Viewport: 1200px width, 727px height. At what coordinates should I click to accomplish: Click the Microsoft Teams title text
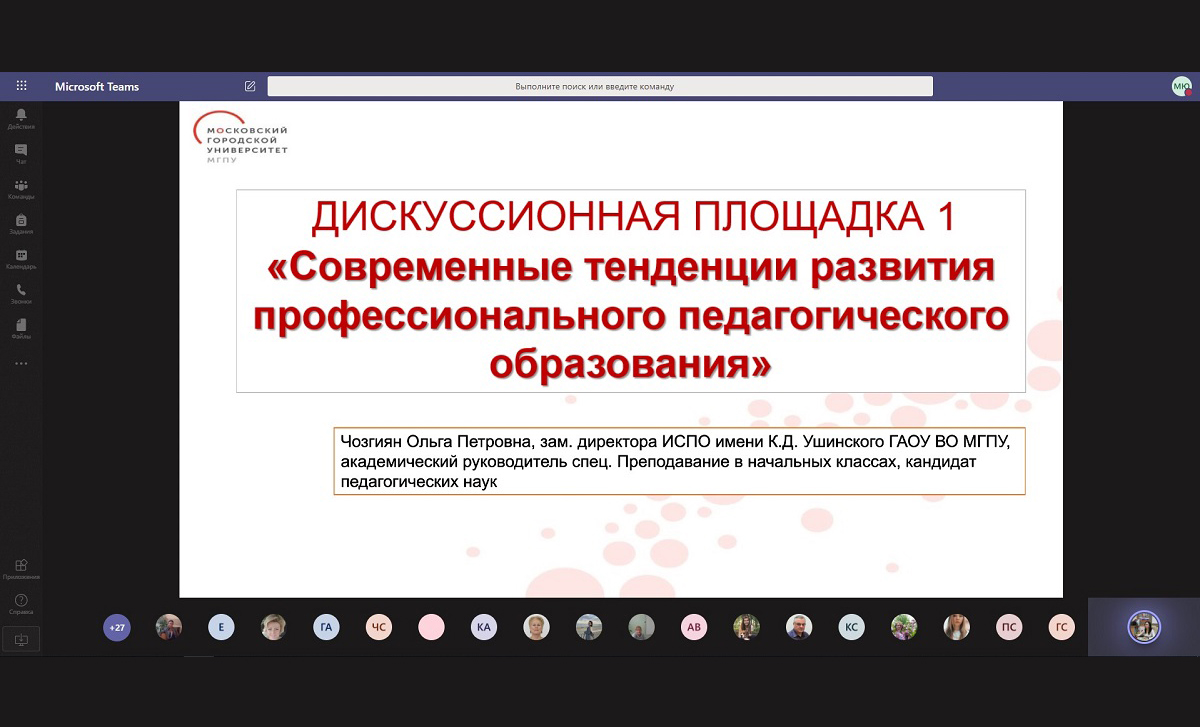97,86
